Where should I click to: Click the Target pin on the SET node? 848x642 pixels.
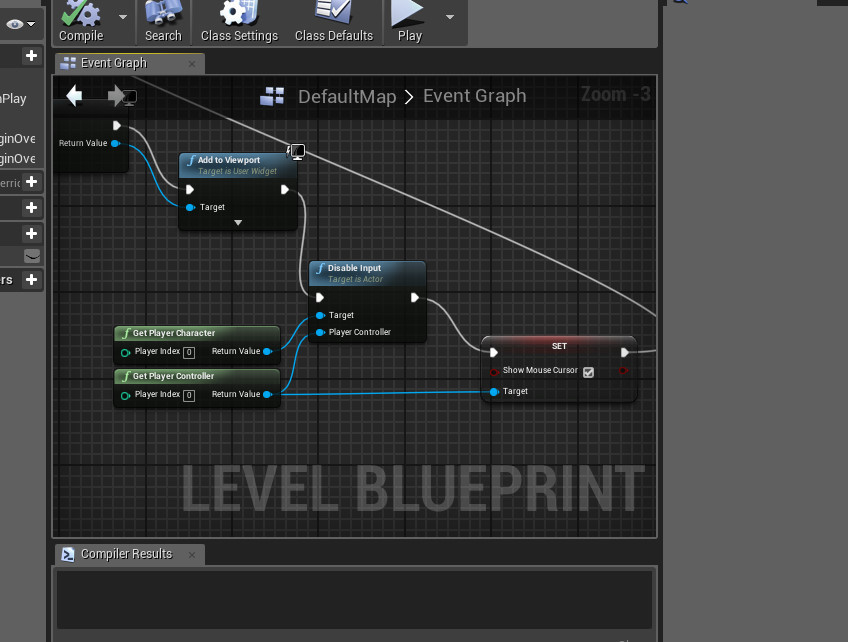(494, 392)
